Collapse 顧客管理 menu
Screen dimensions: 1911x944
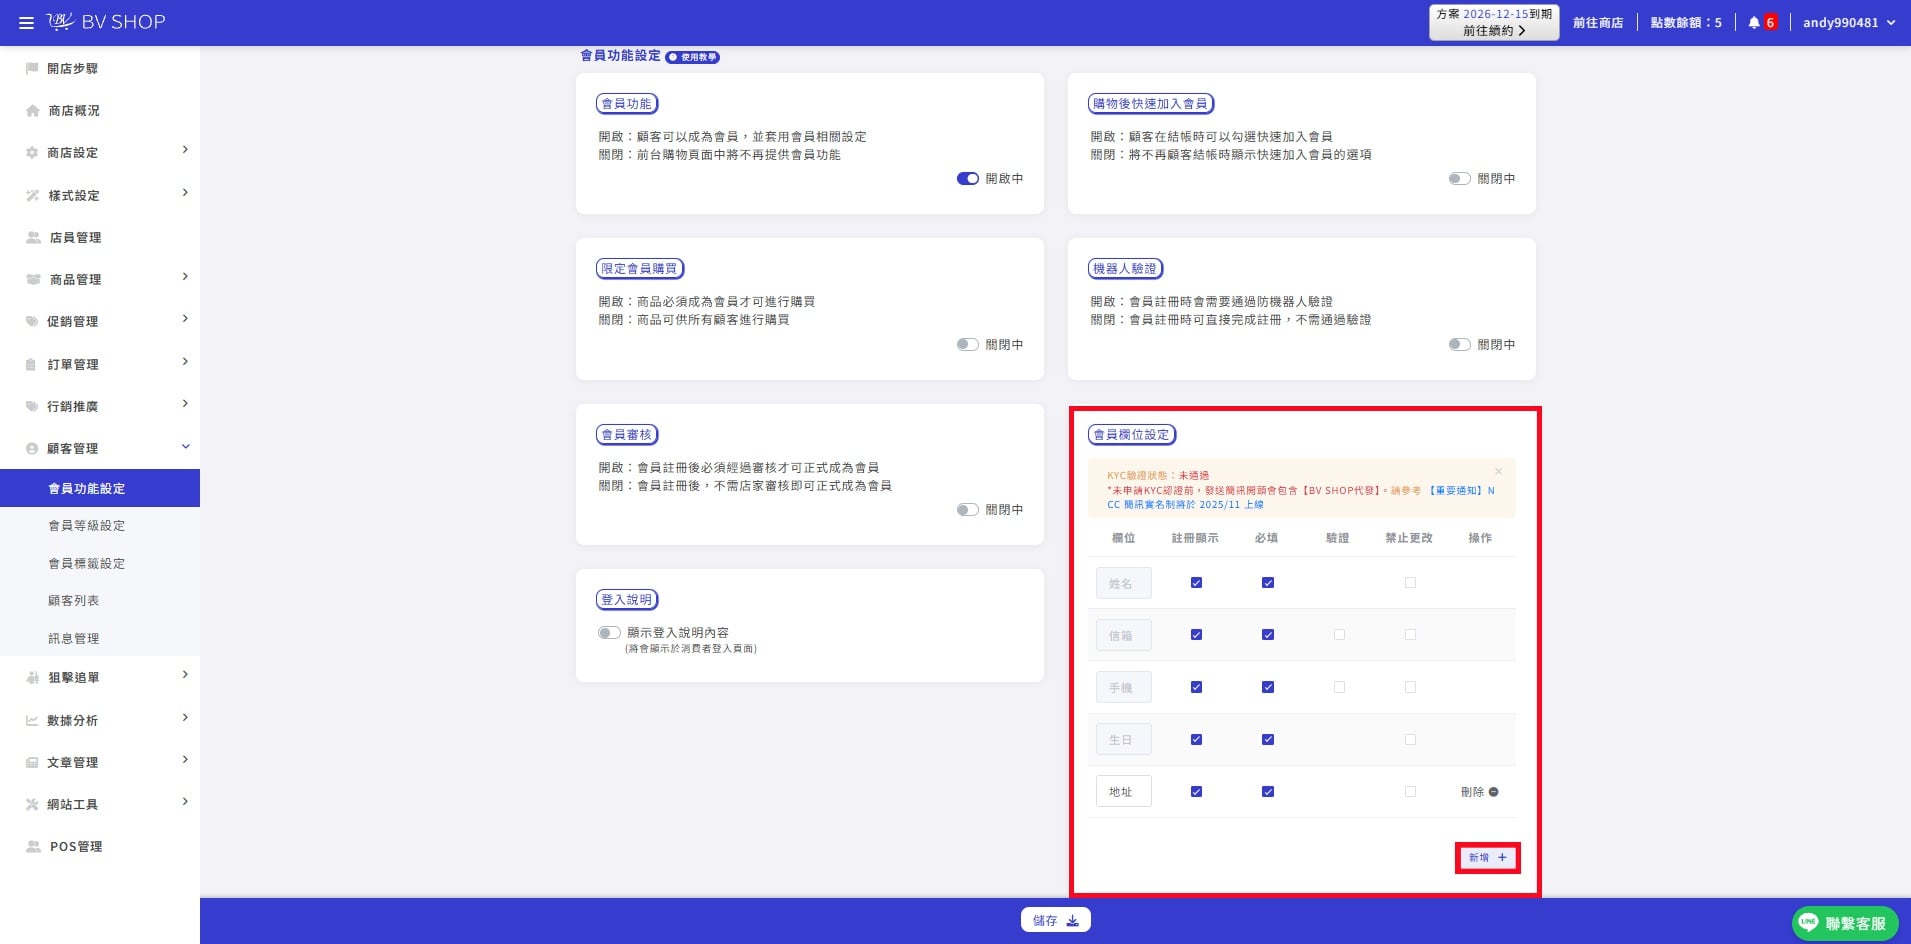click(x=100, y=448)
